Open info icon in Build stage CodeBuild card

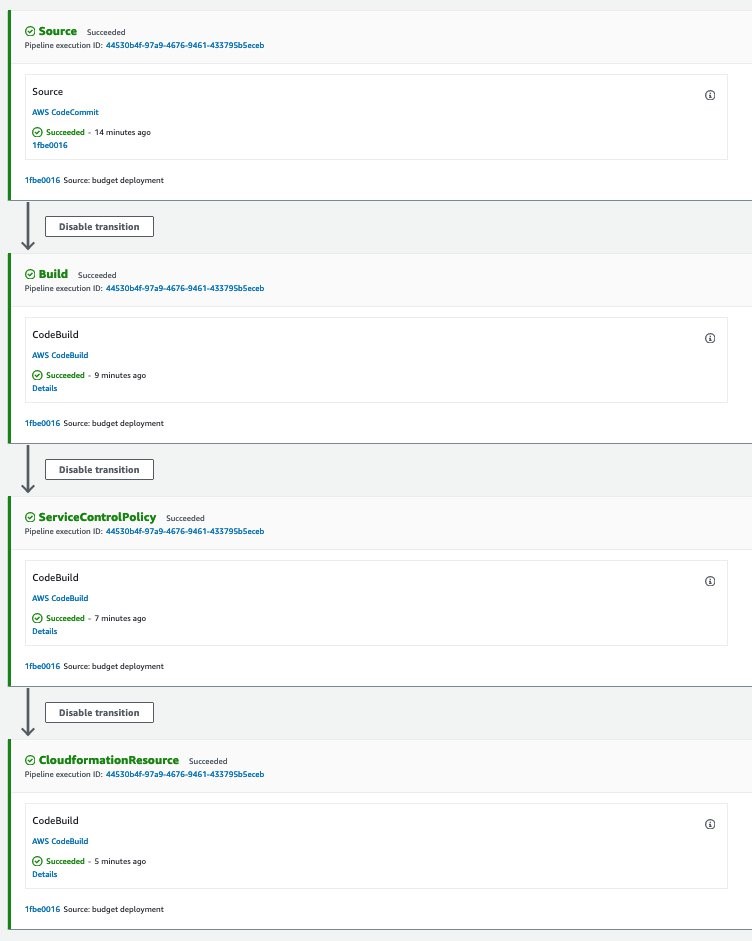[x=709, y=338]
